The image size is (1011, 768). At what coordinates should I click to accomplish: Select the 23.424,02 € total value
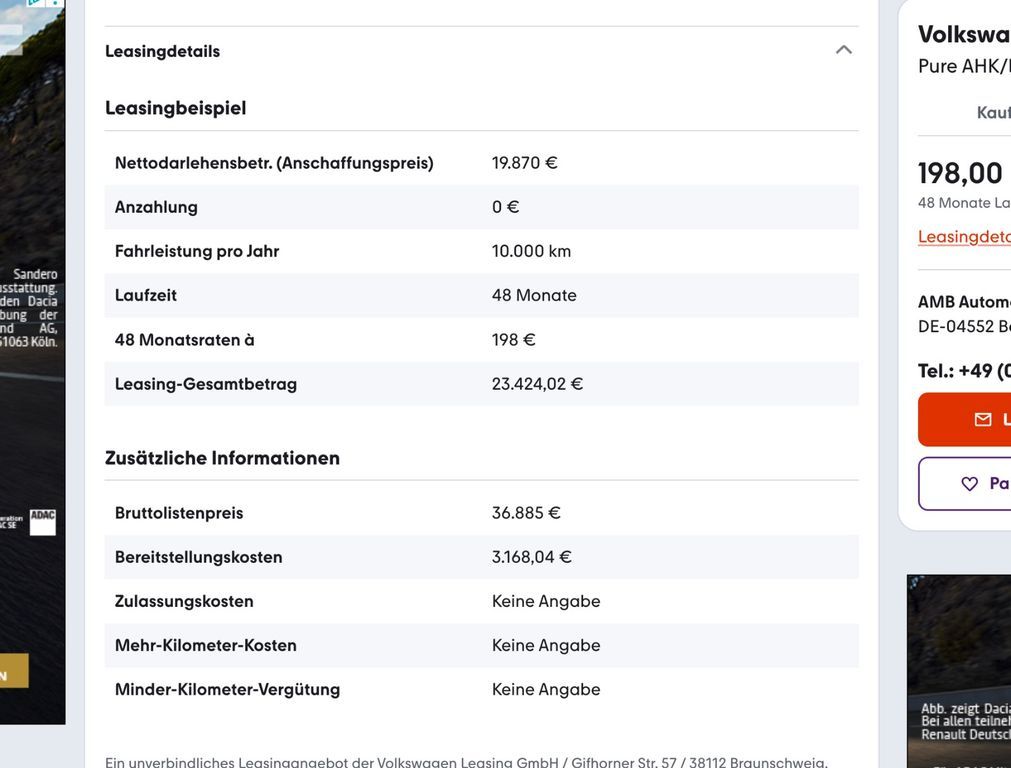click(537, 384)
